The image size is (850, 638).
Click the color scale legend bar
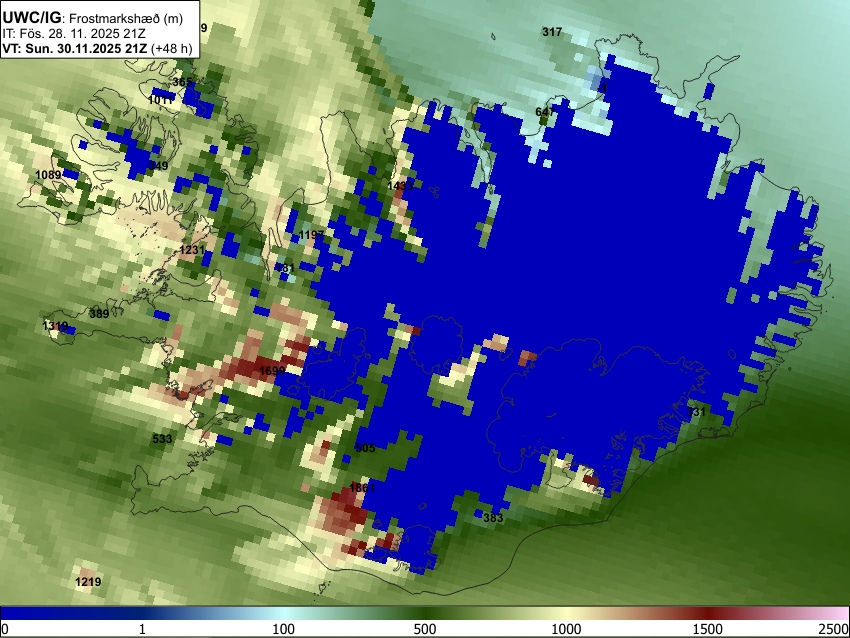point(425,613)
